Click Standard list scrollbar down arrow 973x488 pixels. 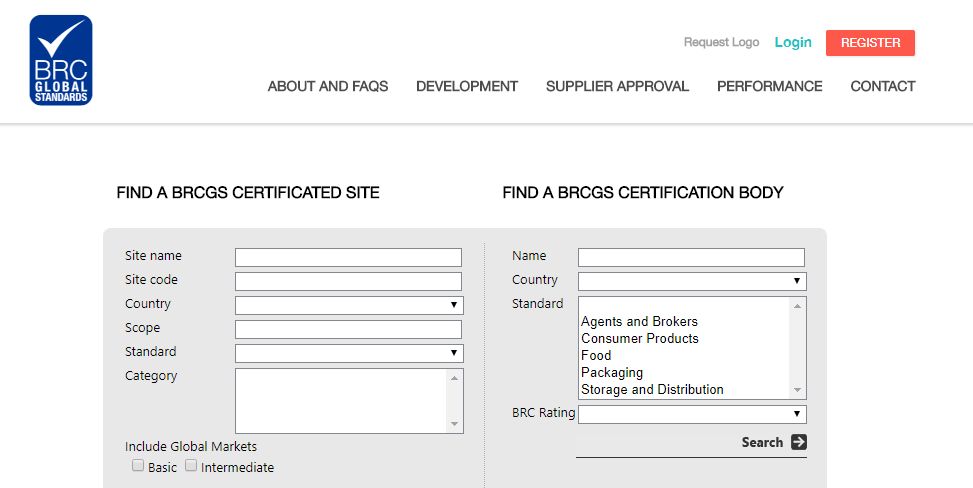[x=797, y=390]
